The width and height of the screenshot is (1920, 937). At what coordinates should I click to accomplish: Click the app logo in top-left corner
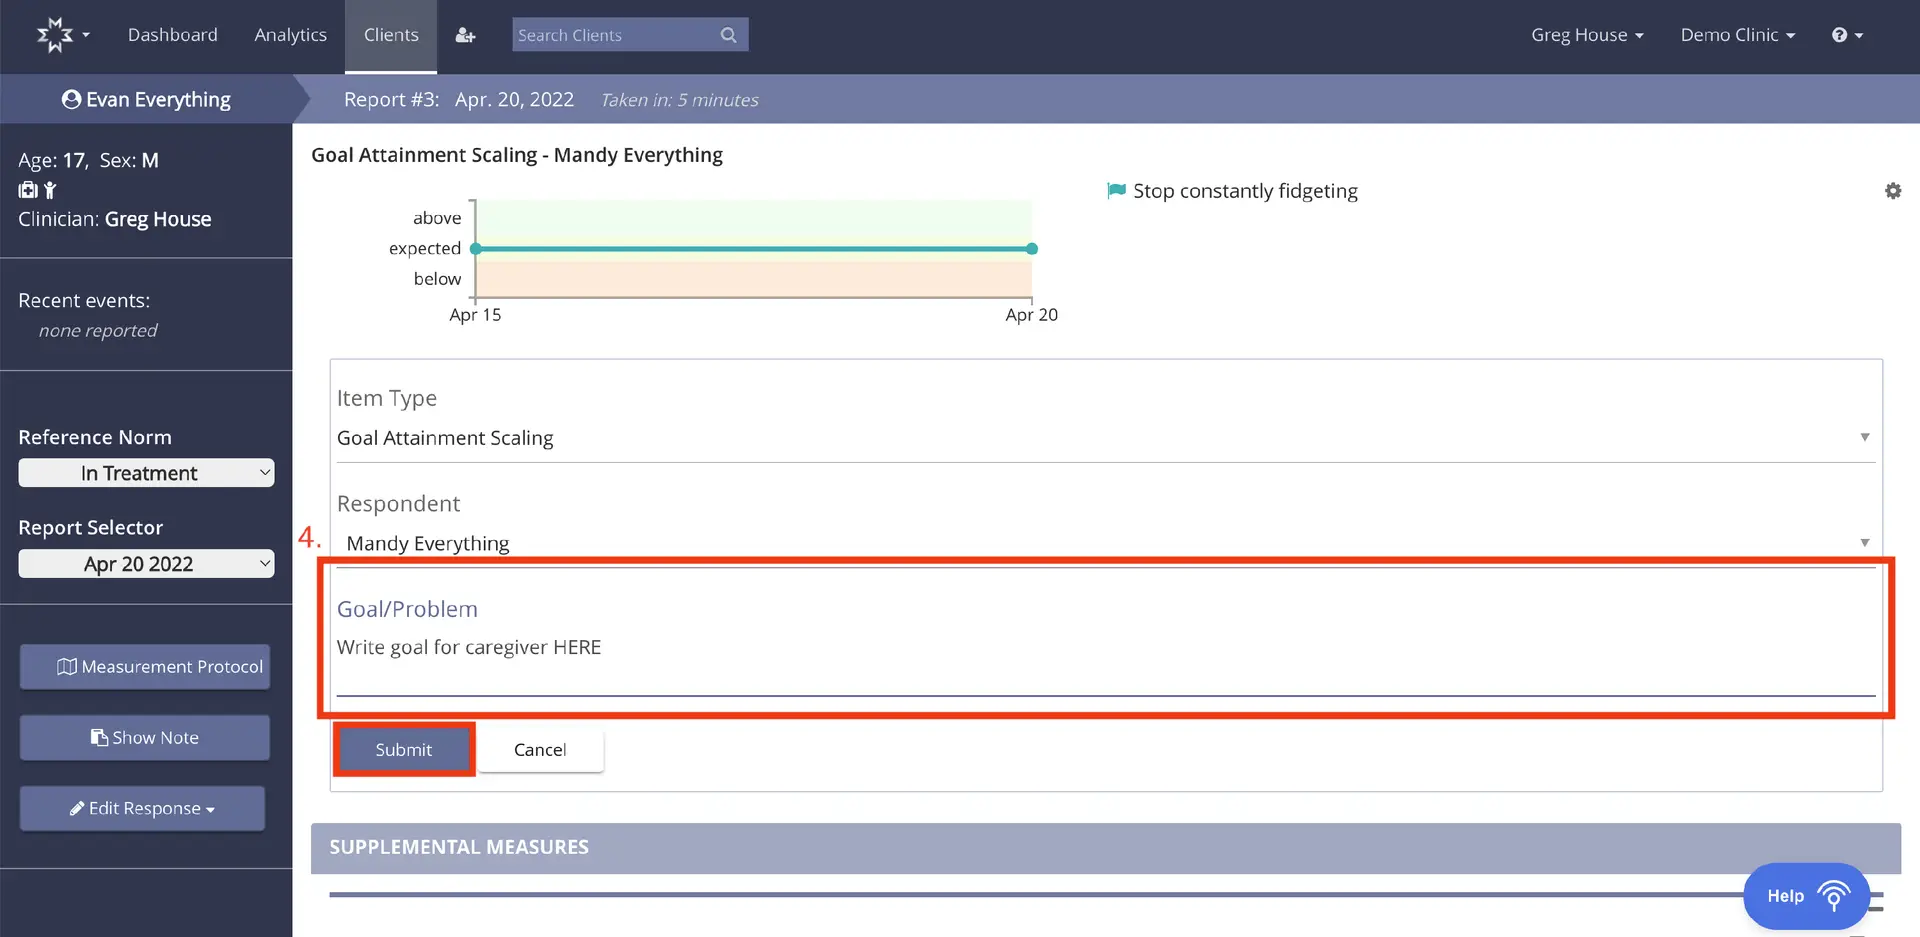click(x=55, y=34)
